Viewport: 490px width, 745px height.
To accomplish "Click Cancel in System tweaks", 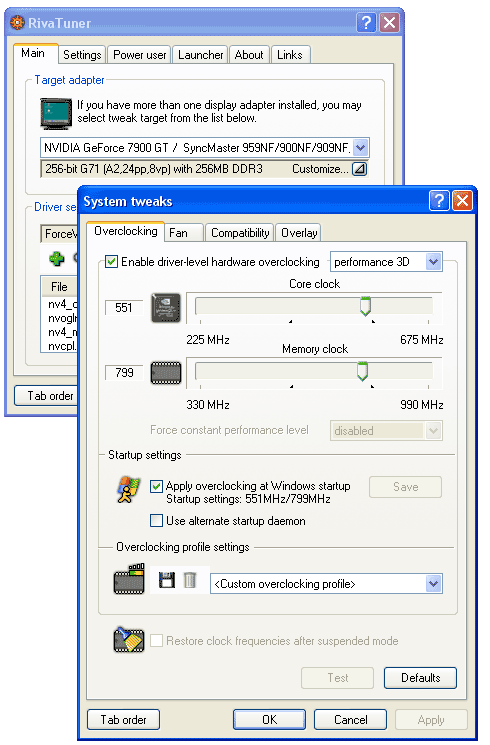I will click(350, 719).
